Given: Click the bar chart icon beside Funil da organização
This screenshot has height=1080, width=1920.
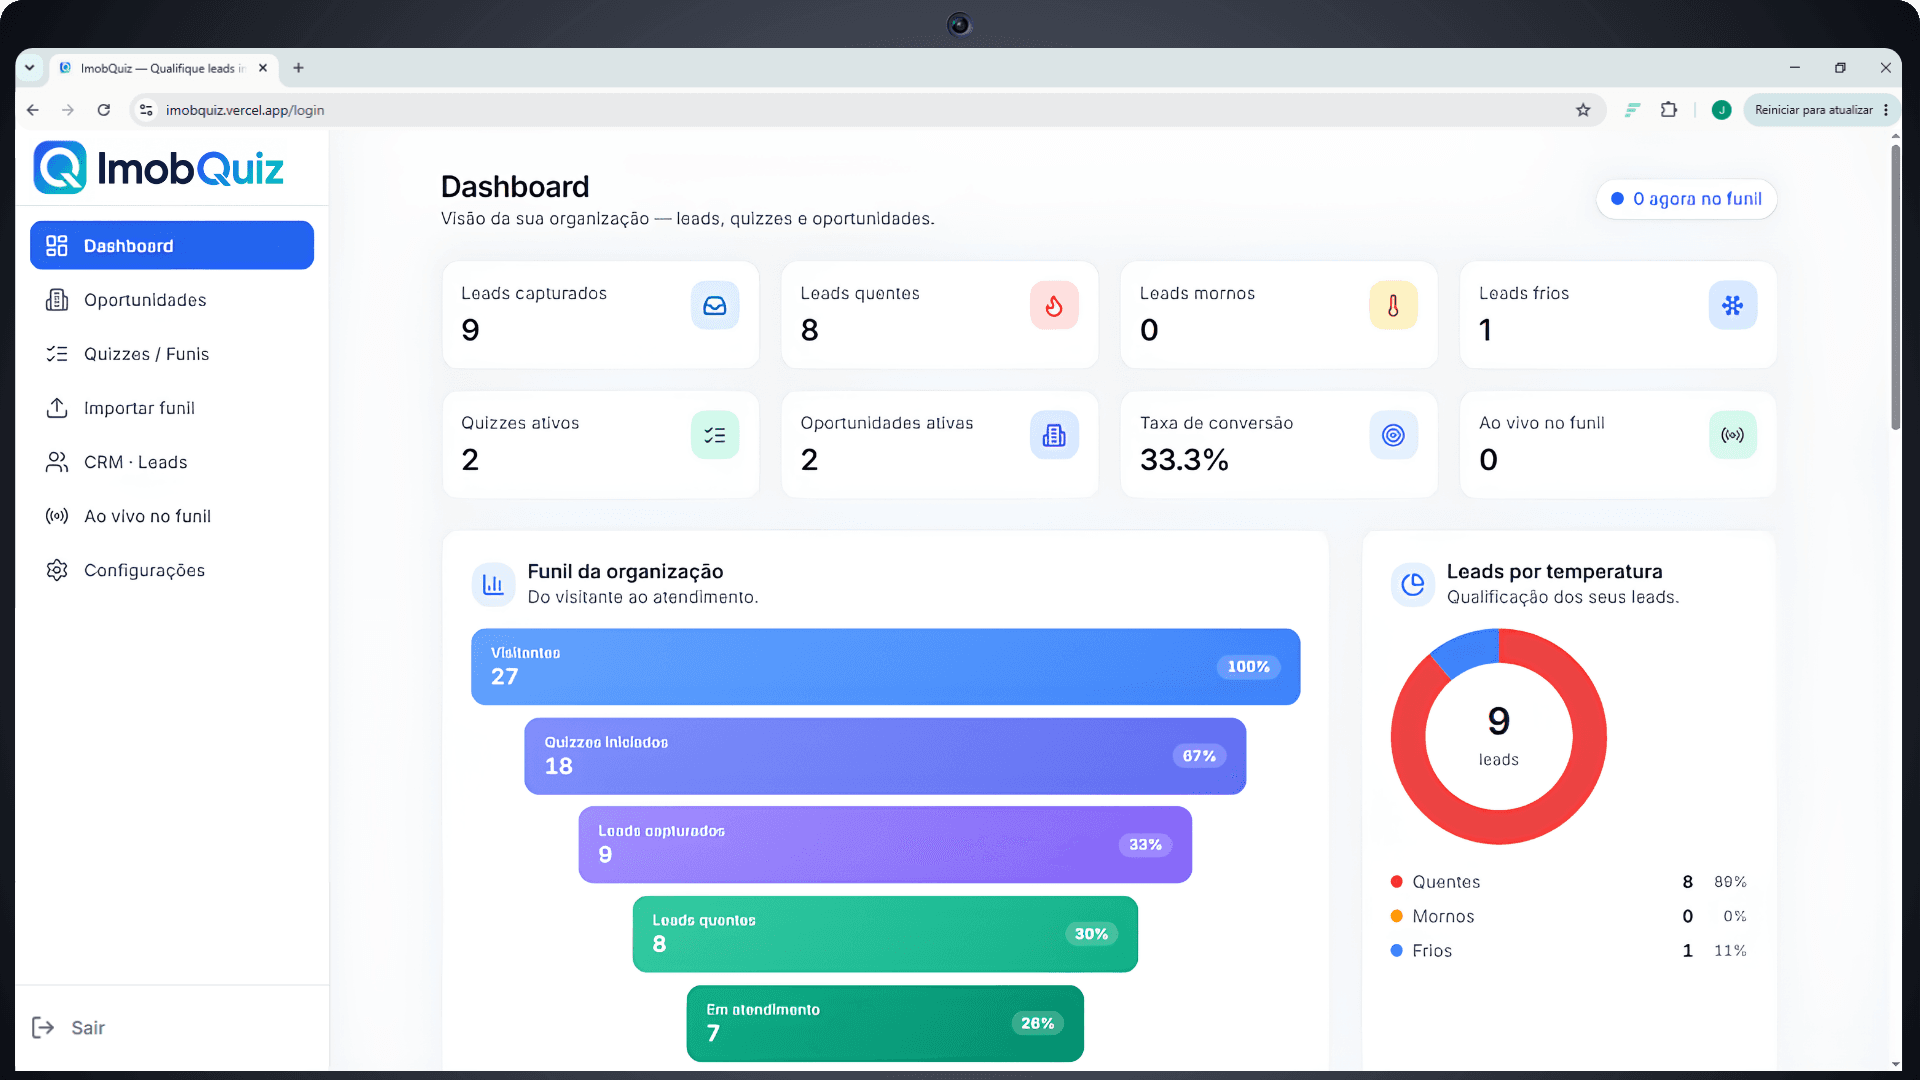Looking at the screenshot, I should click(493, 584).
